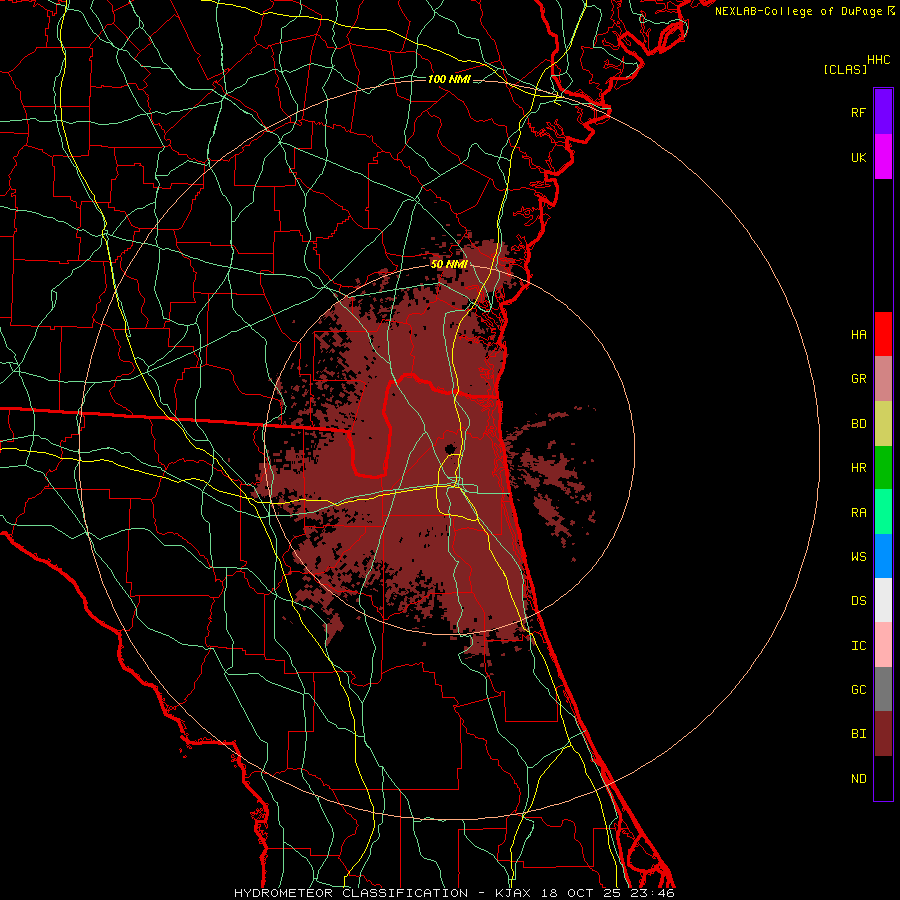The width and height of the screenshot is (900, 900).
Task: Click the UK legend label
Action: pyautogui.click(x=858, y=157)
